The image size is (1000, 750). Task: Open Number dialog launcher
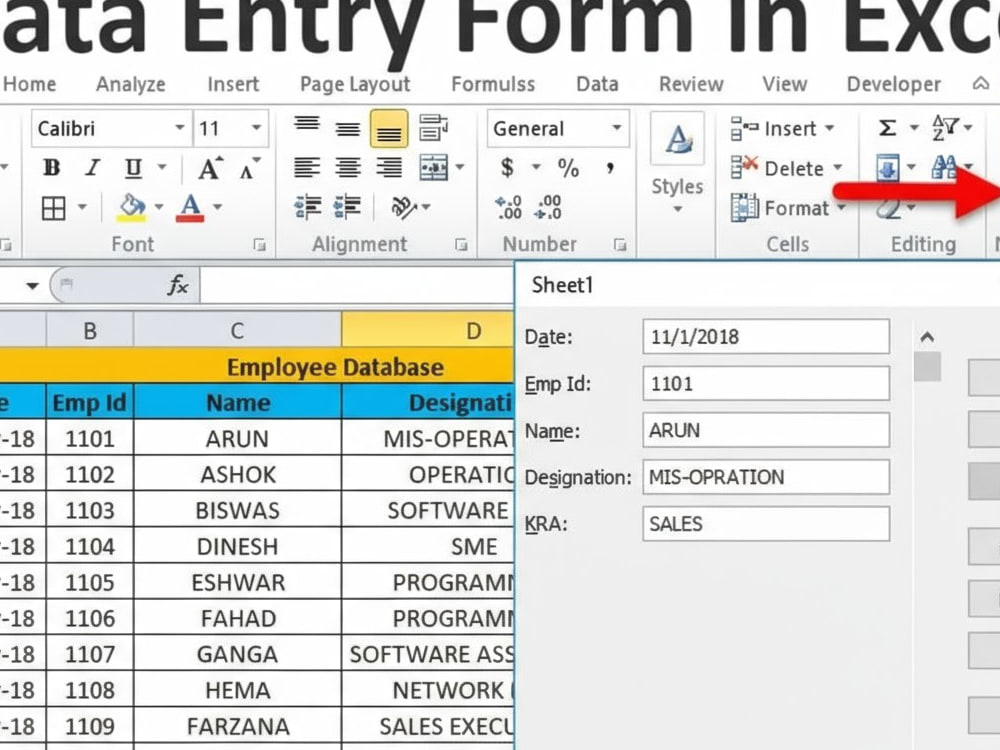coord(619,244)
